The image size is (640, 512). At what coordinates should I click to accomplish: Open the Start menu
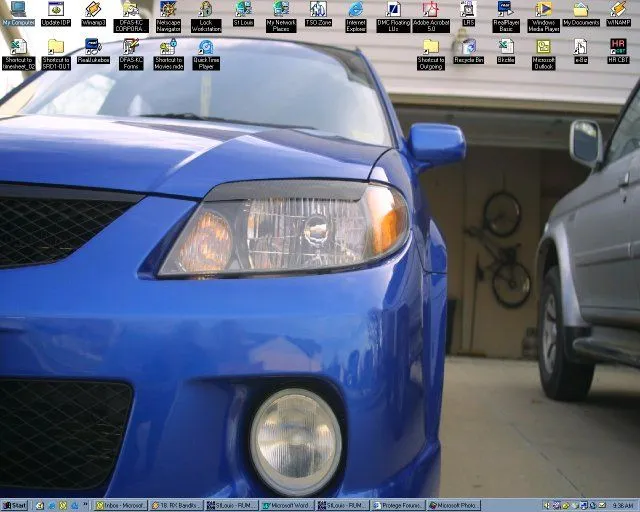(15, 505)
